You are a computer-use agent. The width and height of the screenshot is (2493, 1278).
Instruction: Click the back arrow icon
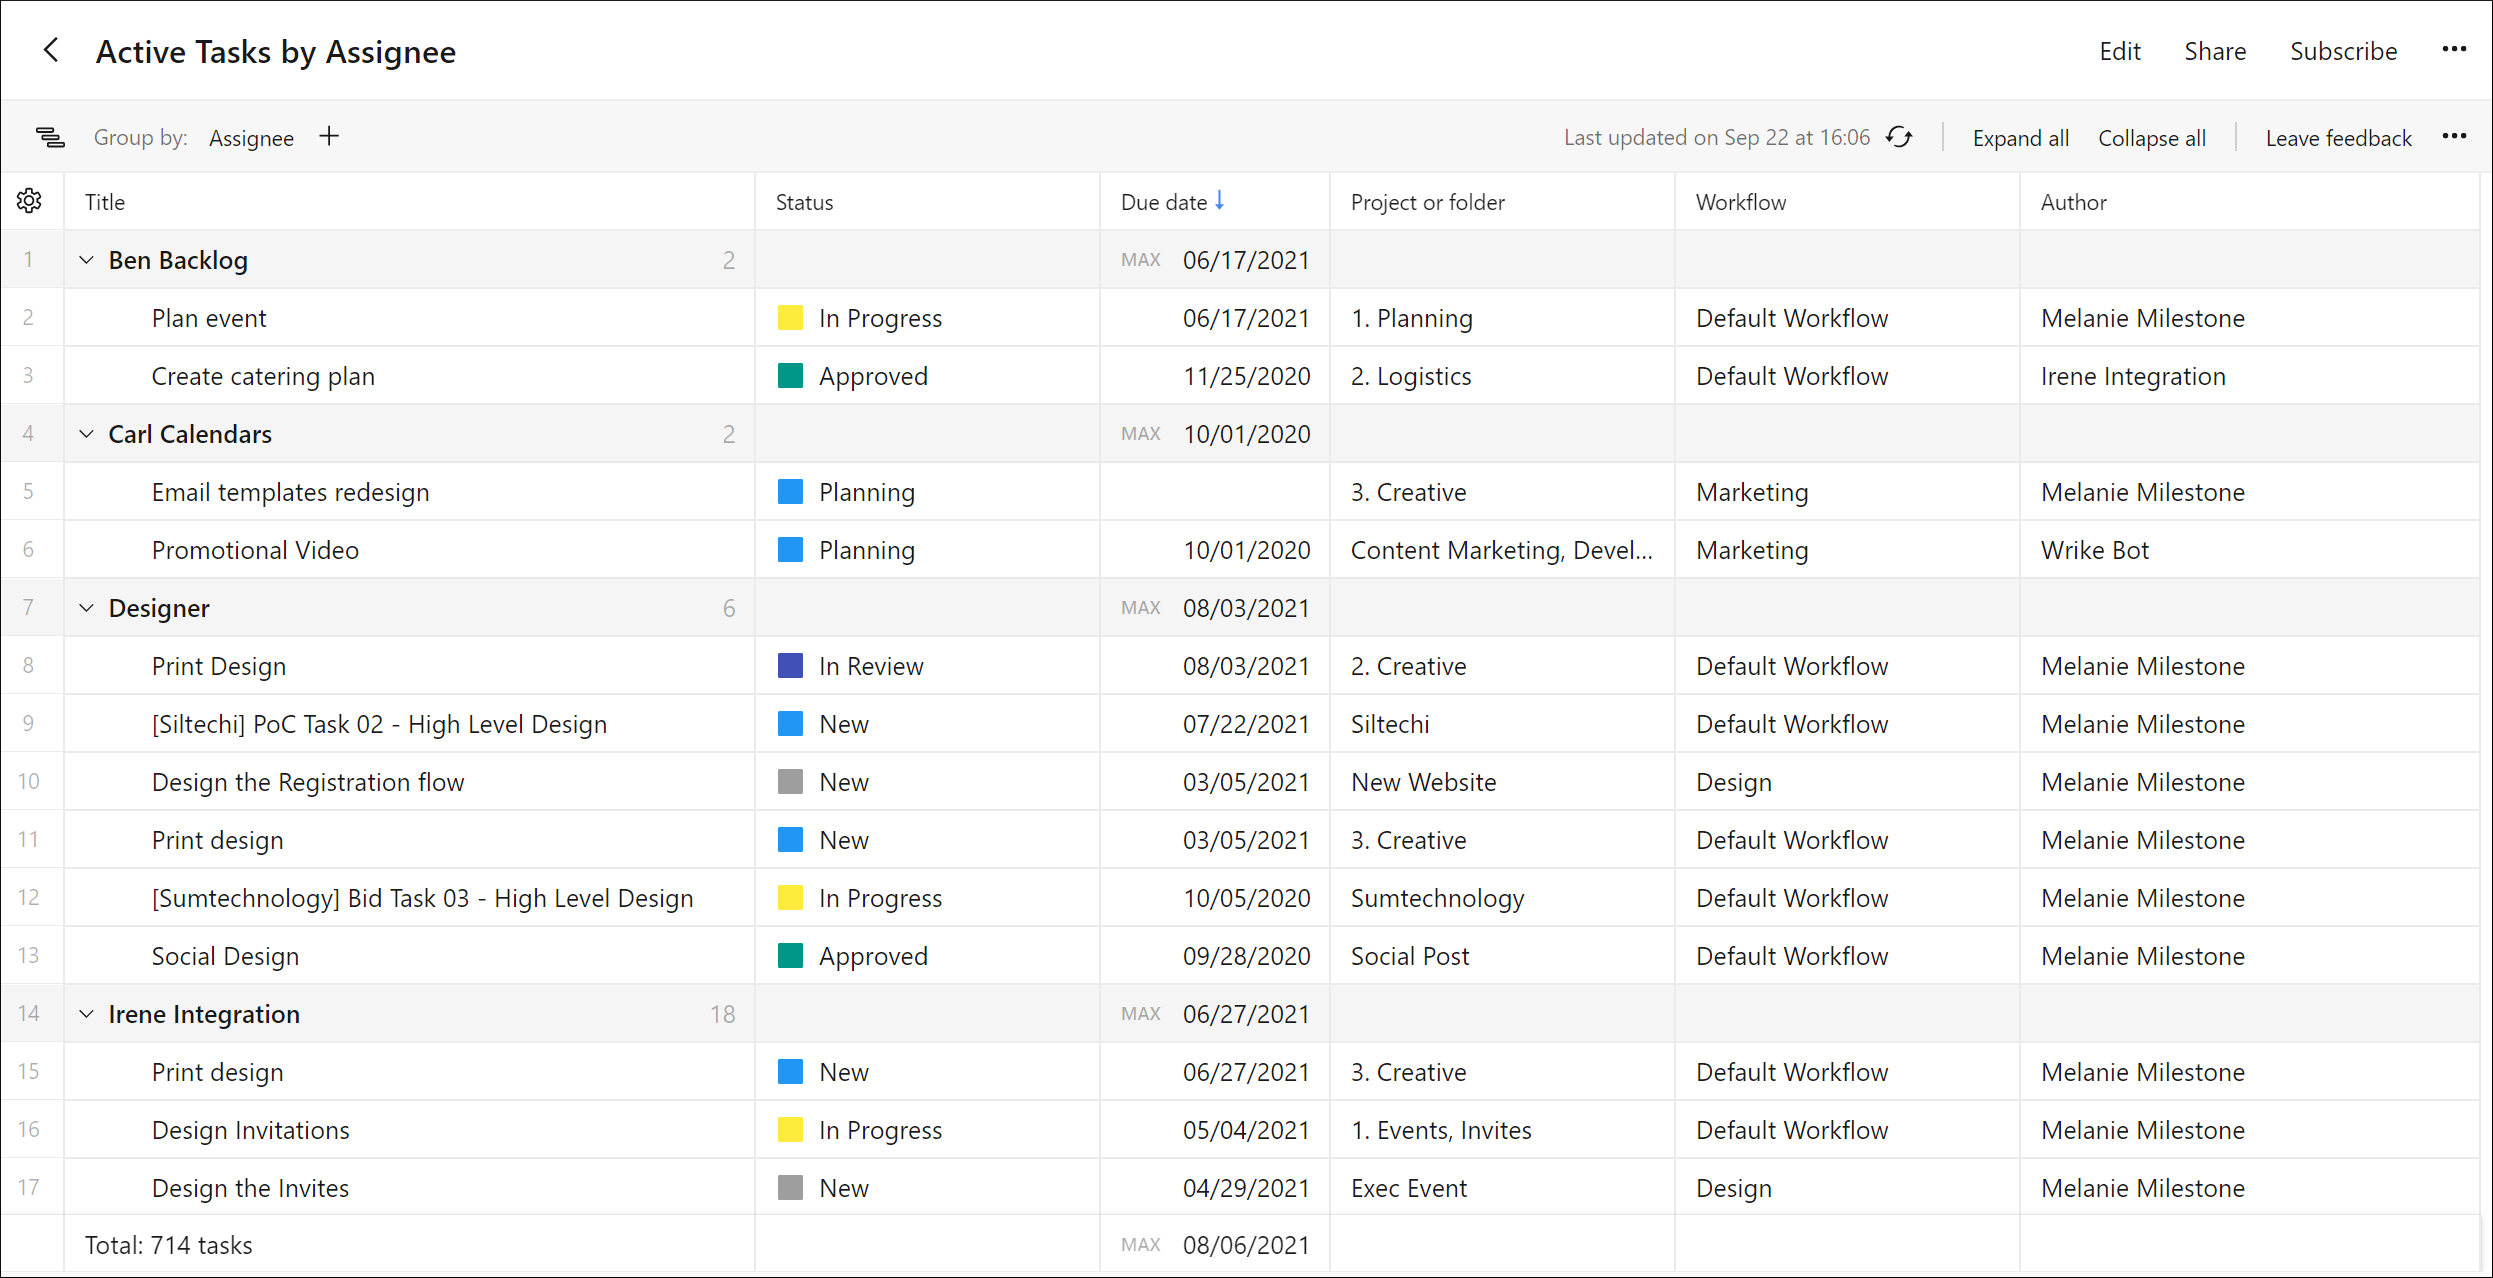tap(51, 50)
